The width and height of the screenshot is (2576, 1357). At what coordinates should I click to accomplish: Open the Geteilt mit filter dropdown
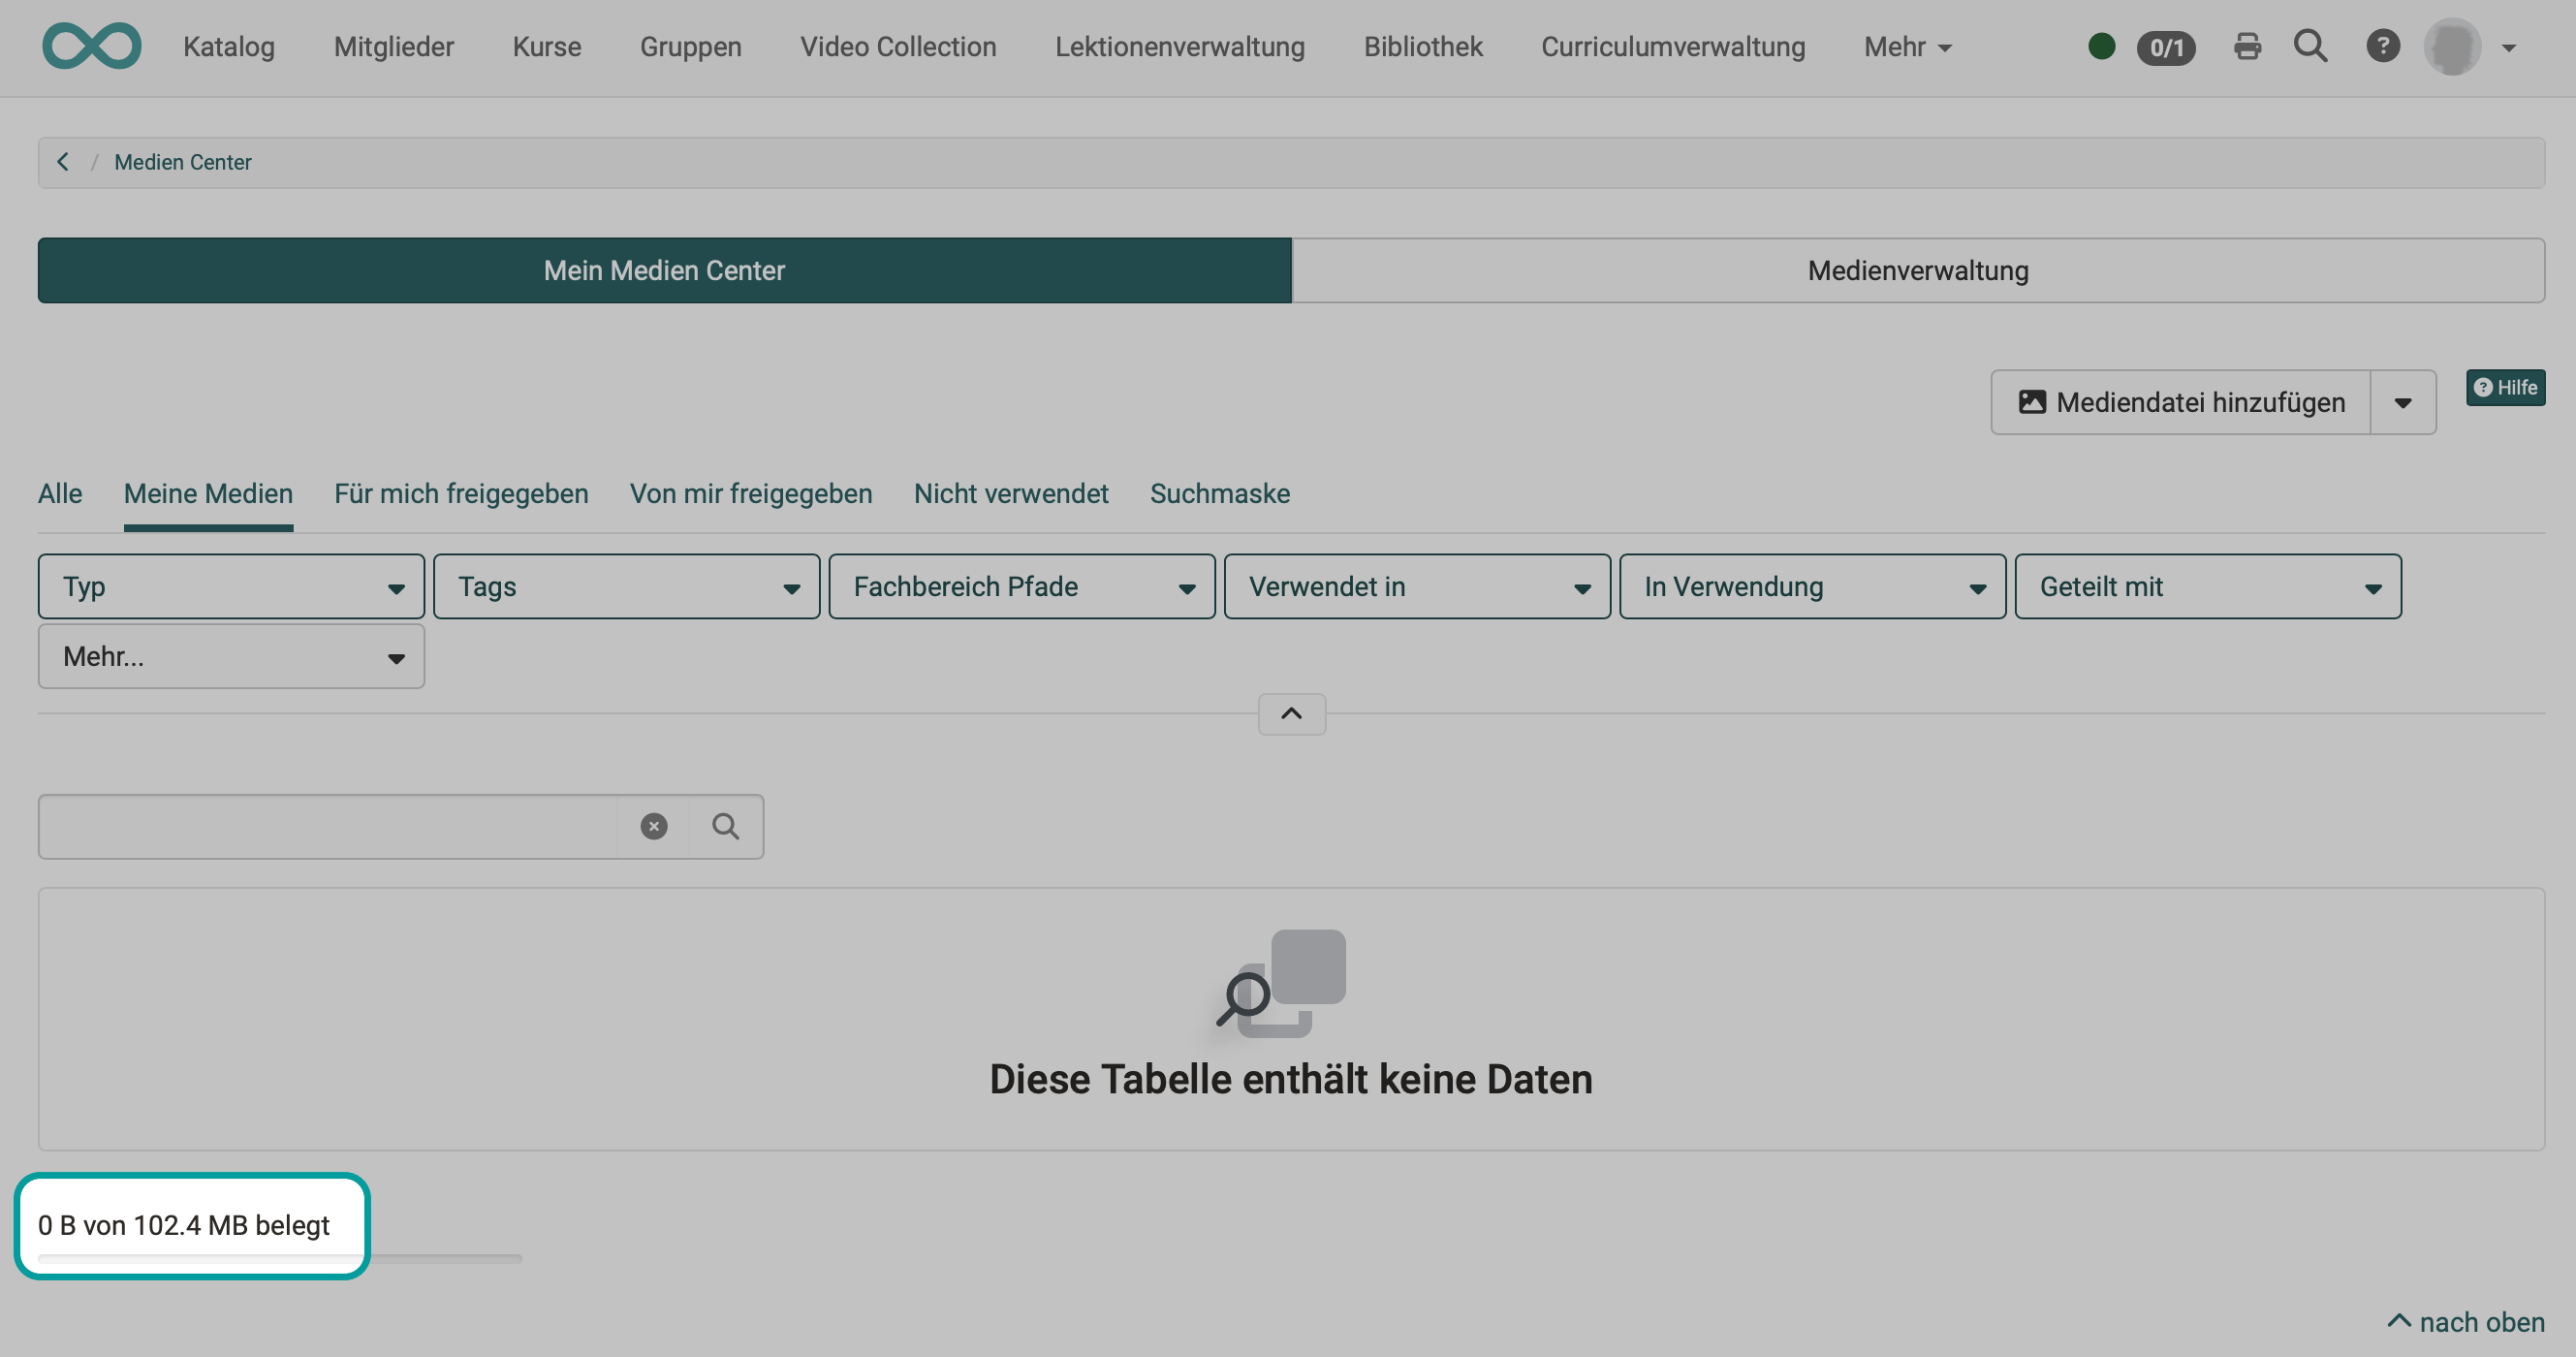(2207, 586)
